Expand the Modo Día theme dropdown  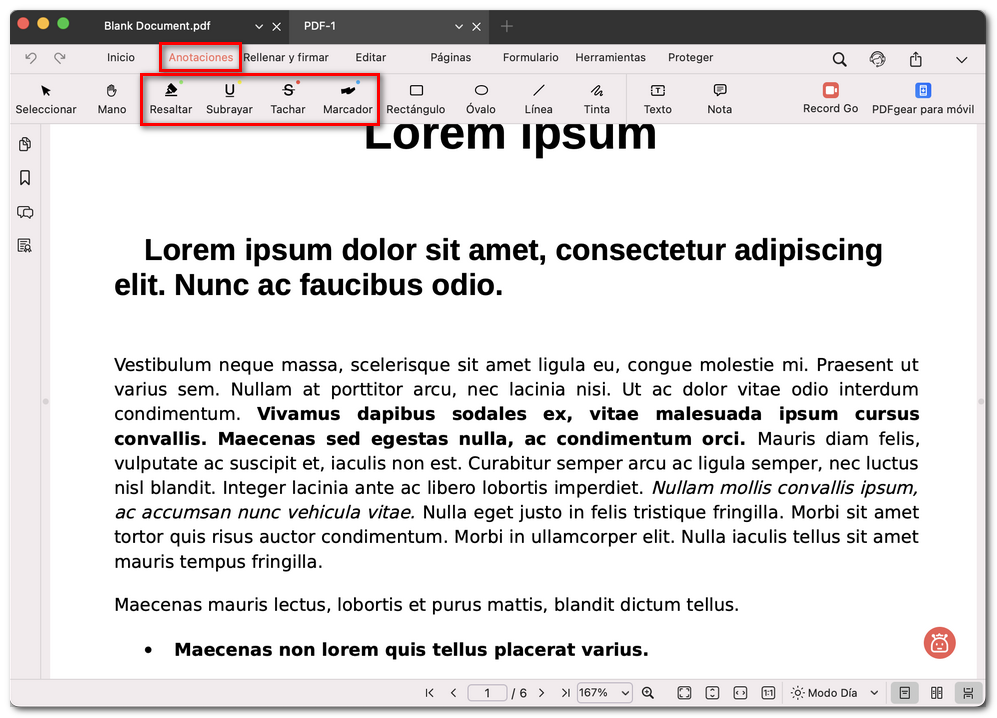pos(836,693)
